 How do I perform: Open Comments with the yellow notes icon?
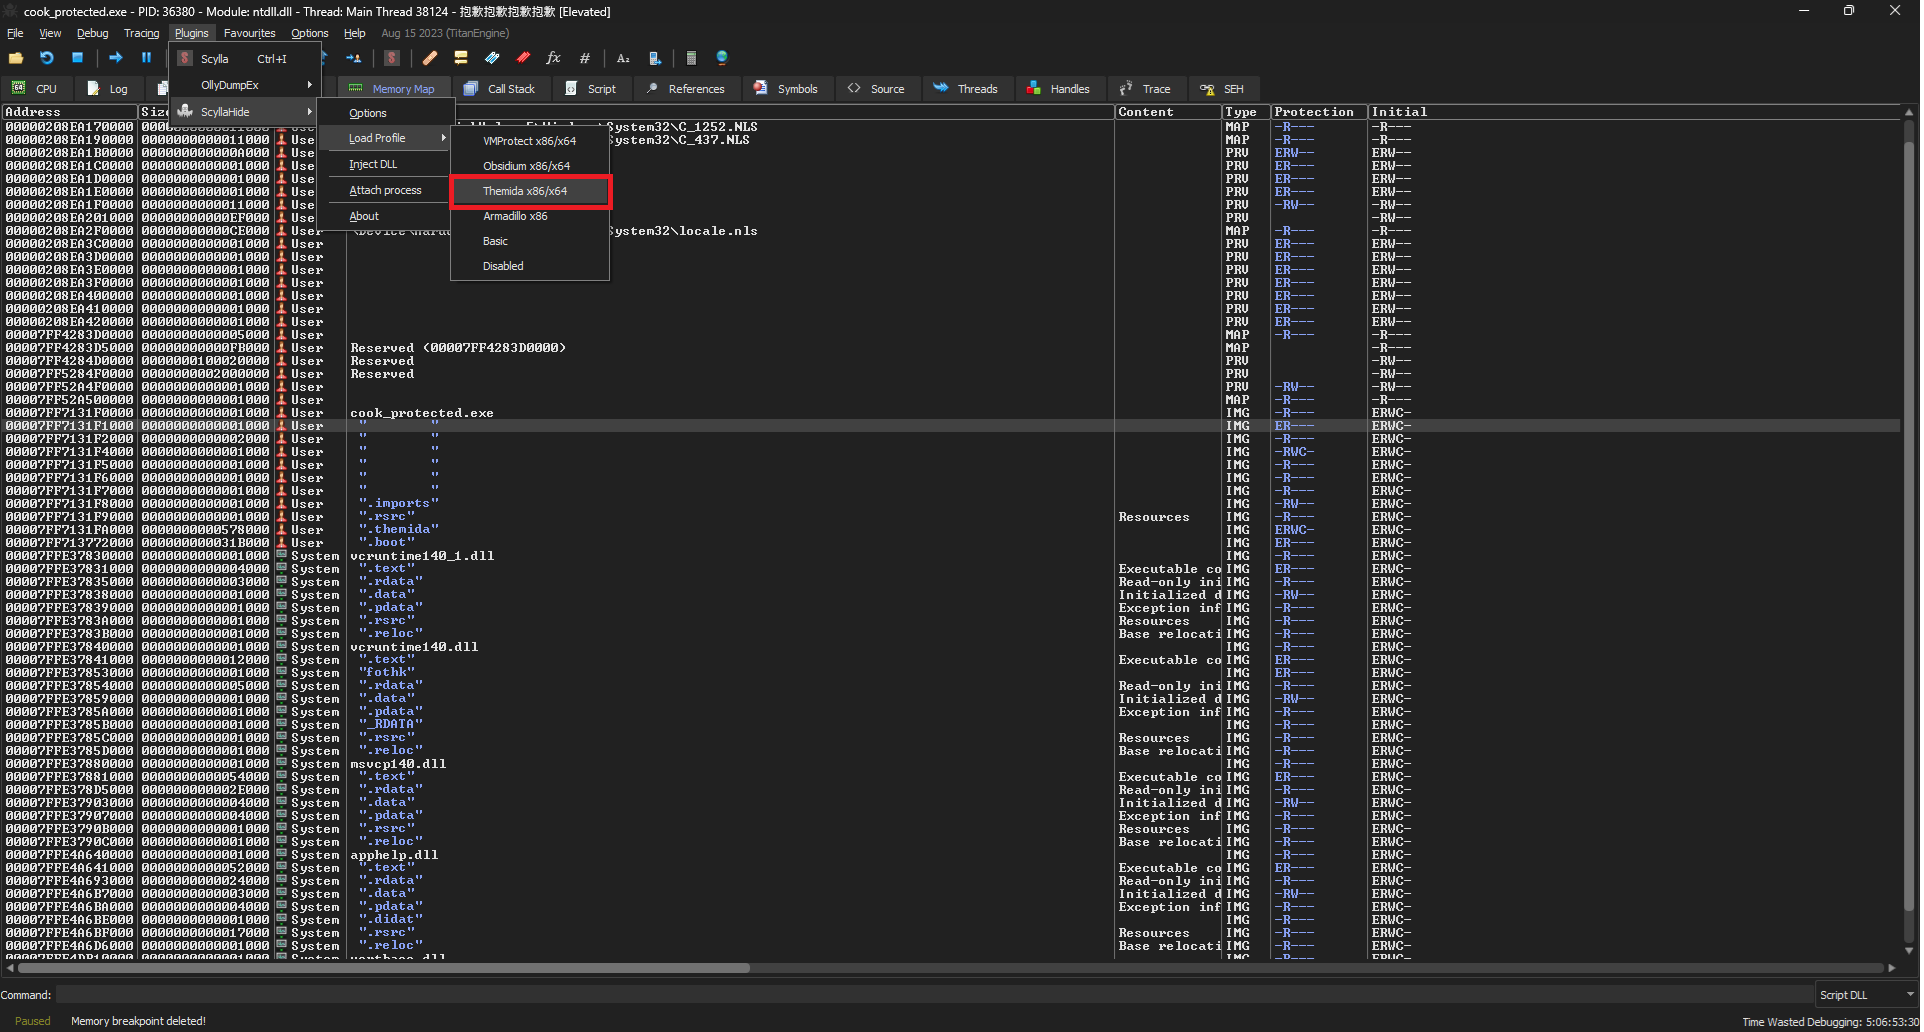[461, 58]
